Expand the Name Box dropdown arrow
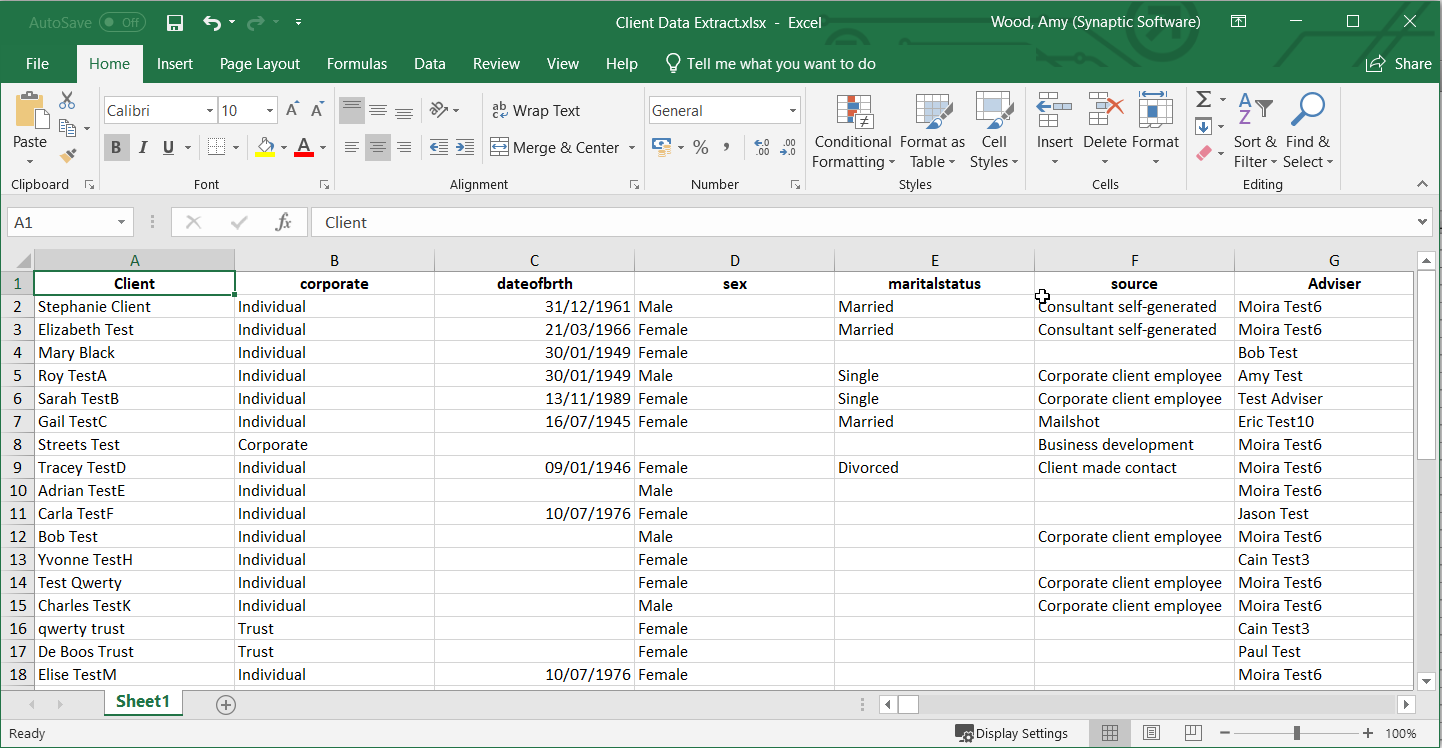 tap(122, 222)
